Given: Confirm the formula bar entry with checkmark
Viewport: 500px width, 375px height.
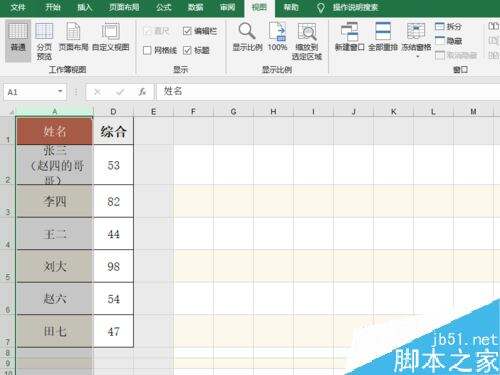Looking at the screenshot, I should [120, 92].
